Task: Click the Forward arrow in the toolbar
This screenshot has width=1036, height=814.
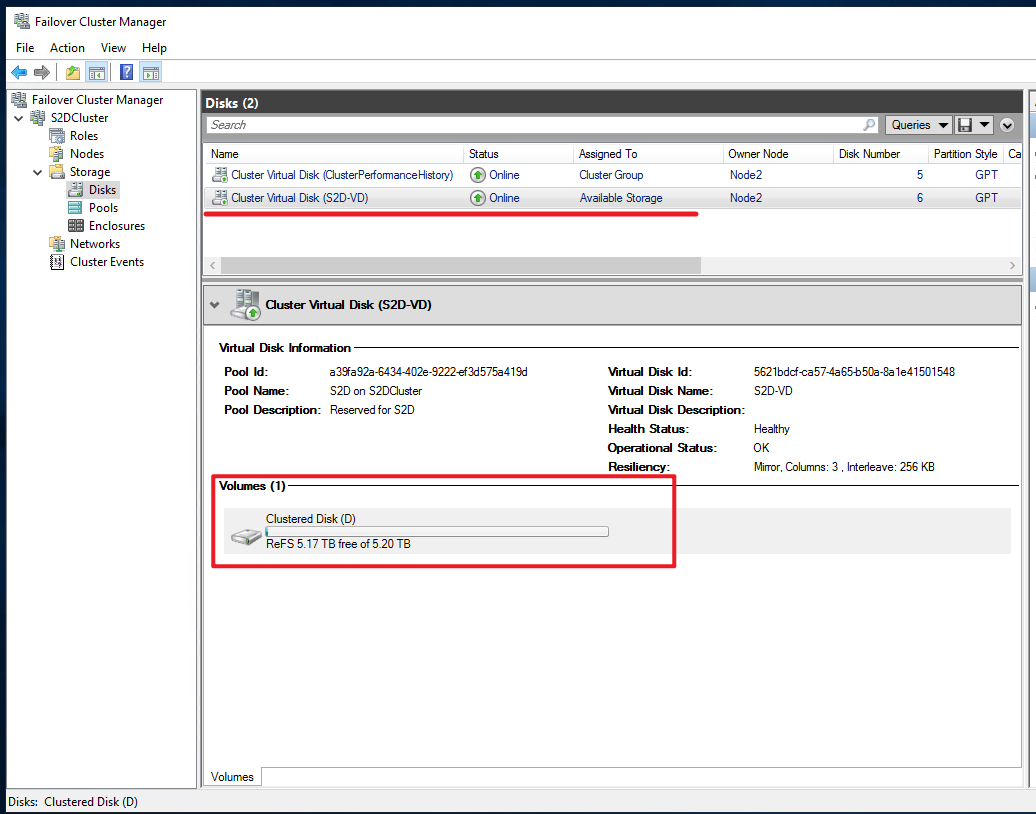Action: [x=42, y=72]
